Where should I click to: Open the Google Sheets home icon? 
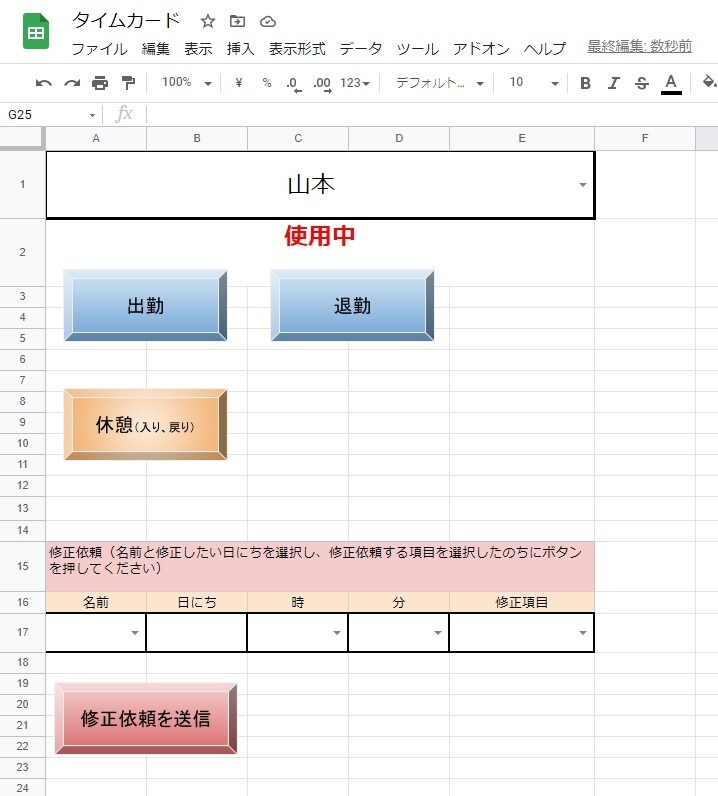coord(36,32)
